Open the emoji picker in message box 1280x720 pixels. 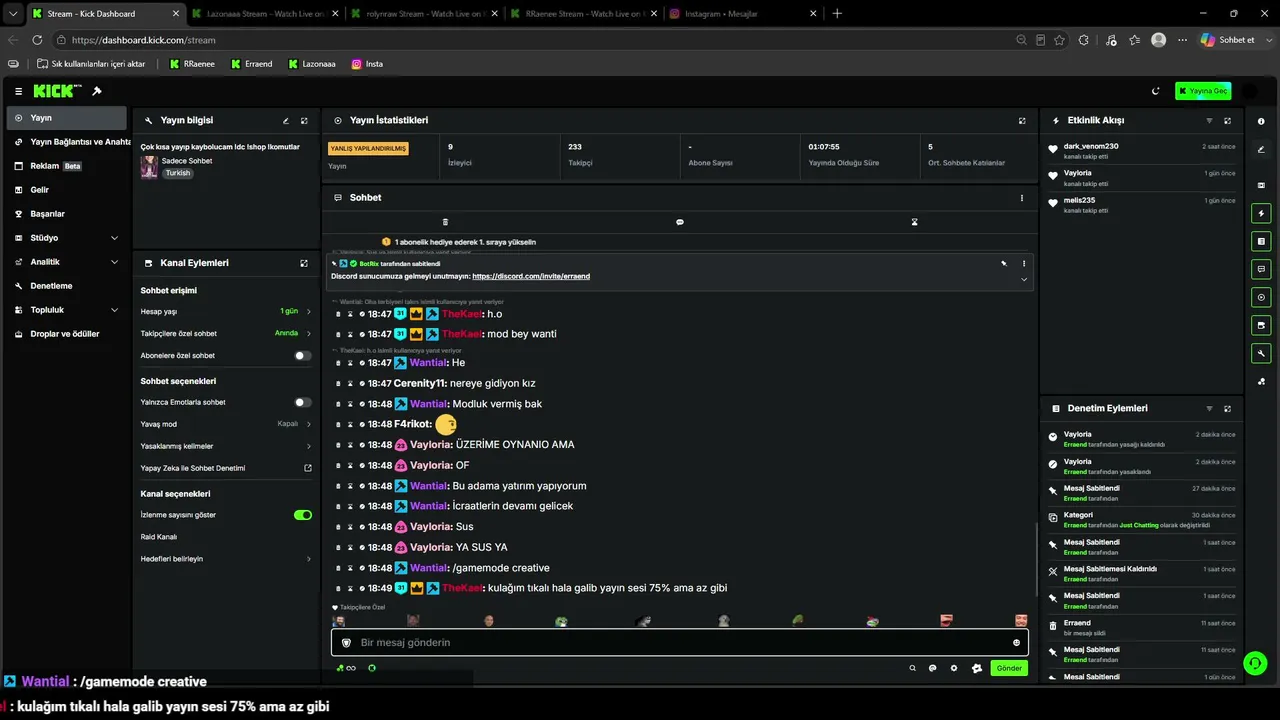point(1016,643)
